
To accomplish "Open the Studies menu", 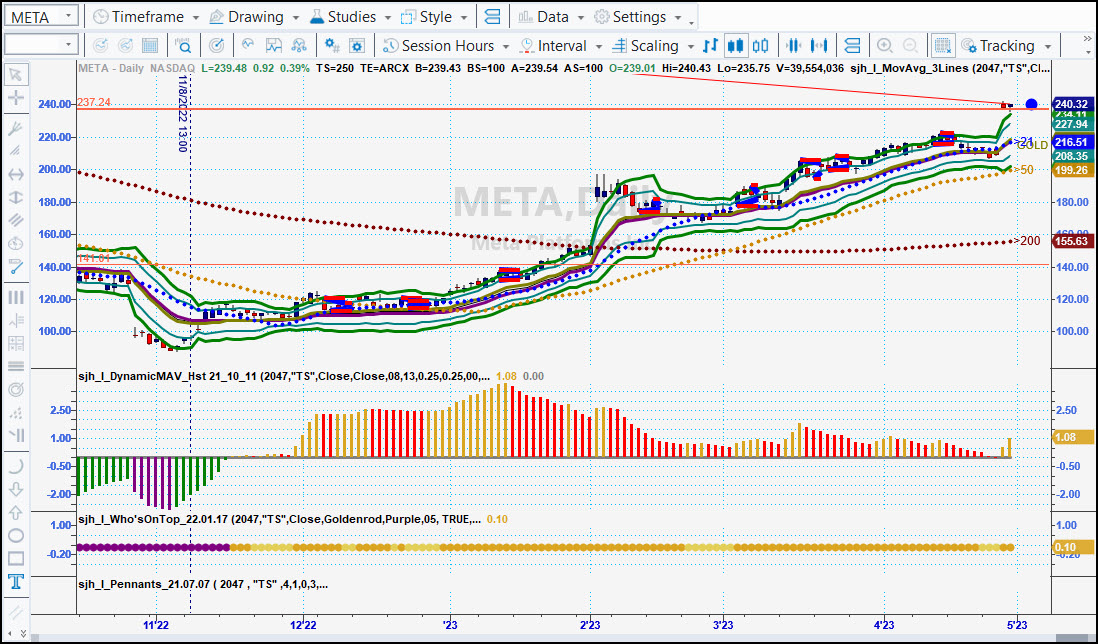I will 352,17.
